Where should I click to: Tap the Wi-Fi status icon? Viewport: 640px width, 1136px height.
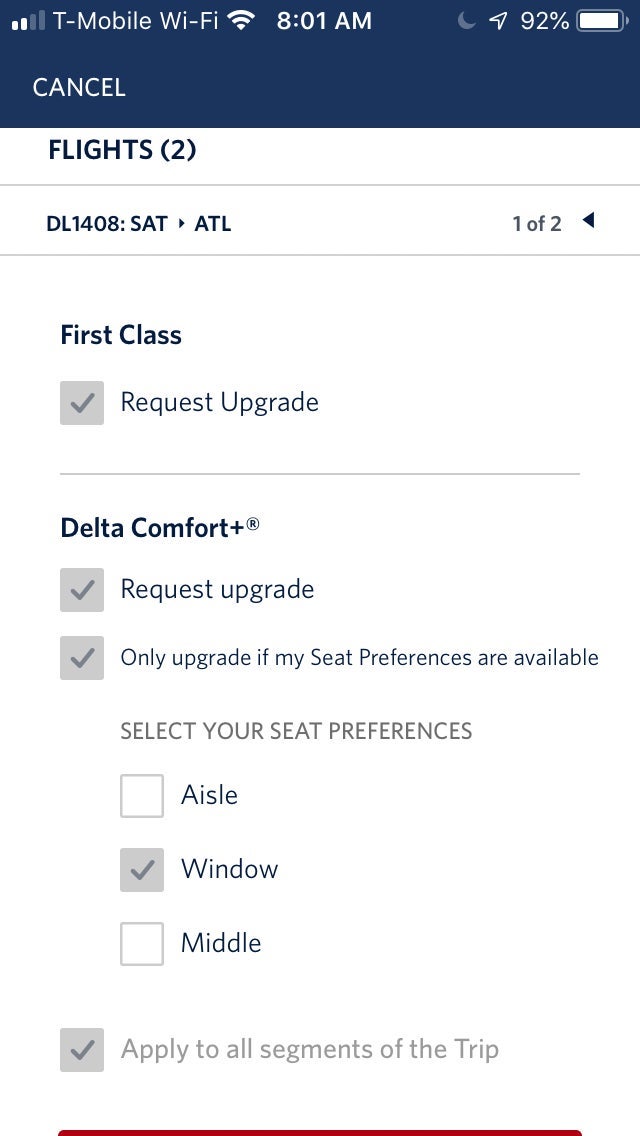(240, 21)
